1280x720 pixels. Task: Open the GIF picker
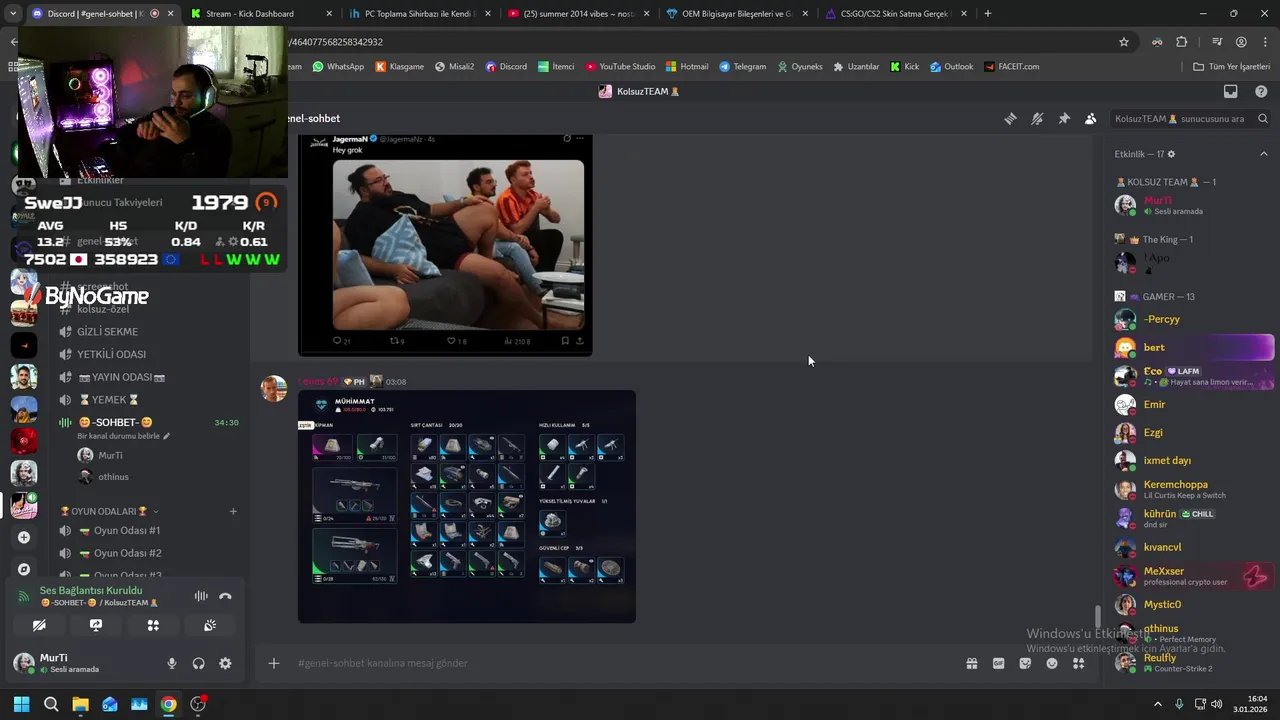[998, 663]
